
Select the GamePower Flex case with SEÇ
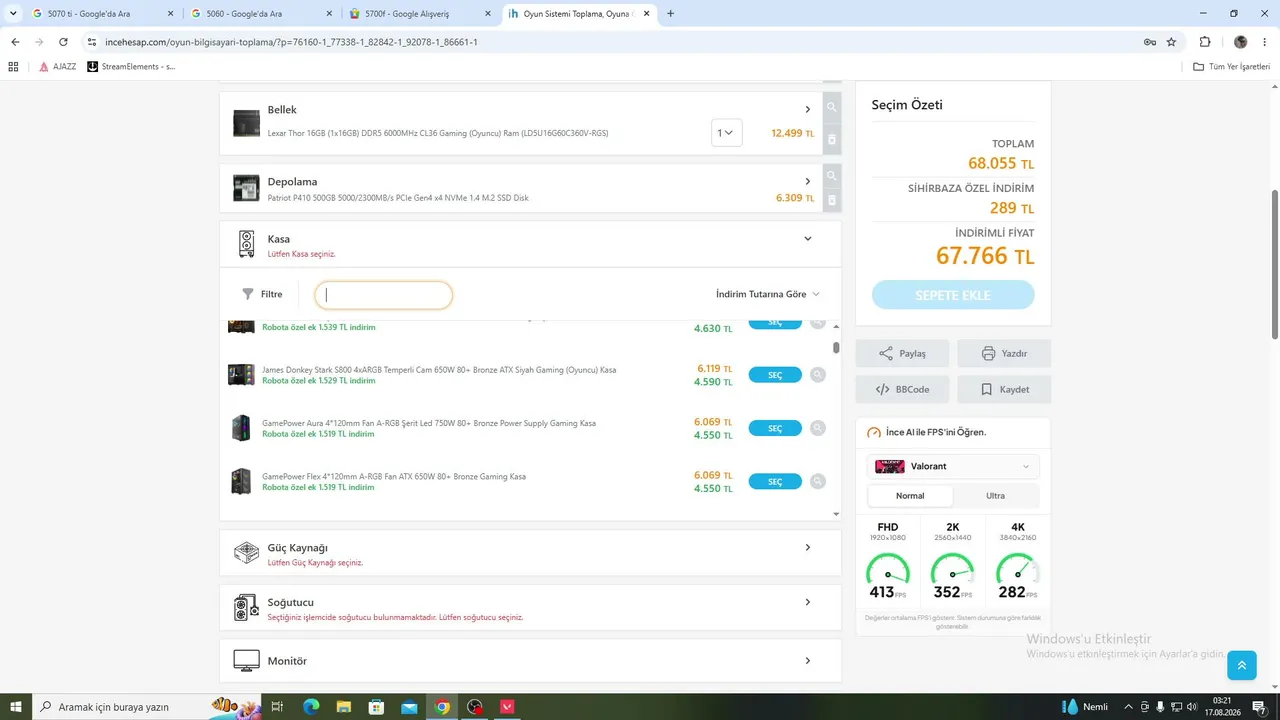pyautogui.click(x=775, y=481)
